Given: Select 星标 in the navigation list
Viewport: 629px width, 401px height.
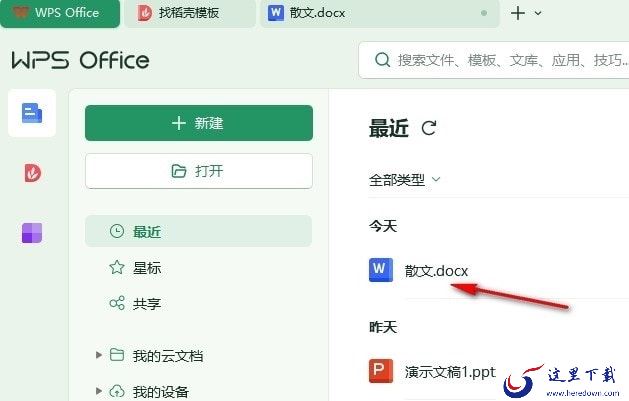Looking at the screenshot, I should [x=147, y=268].
